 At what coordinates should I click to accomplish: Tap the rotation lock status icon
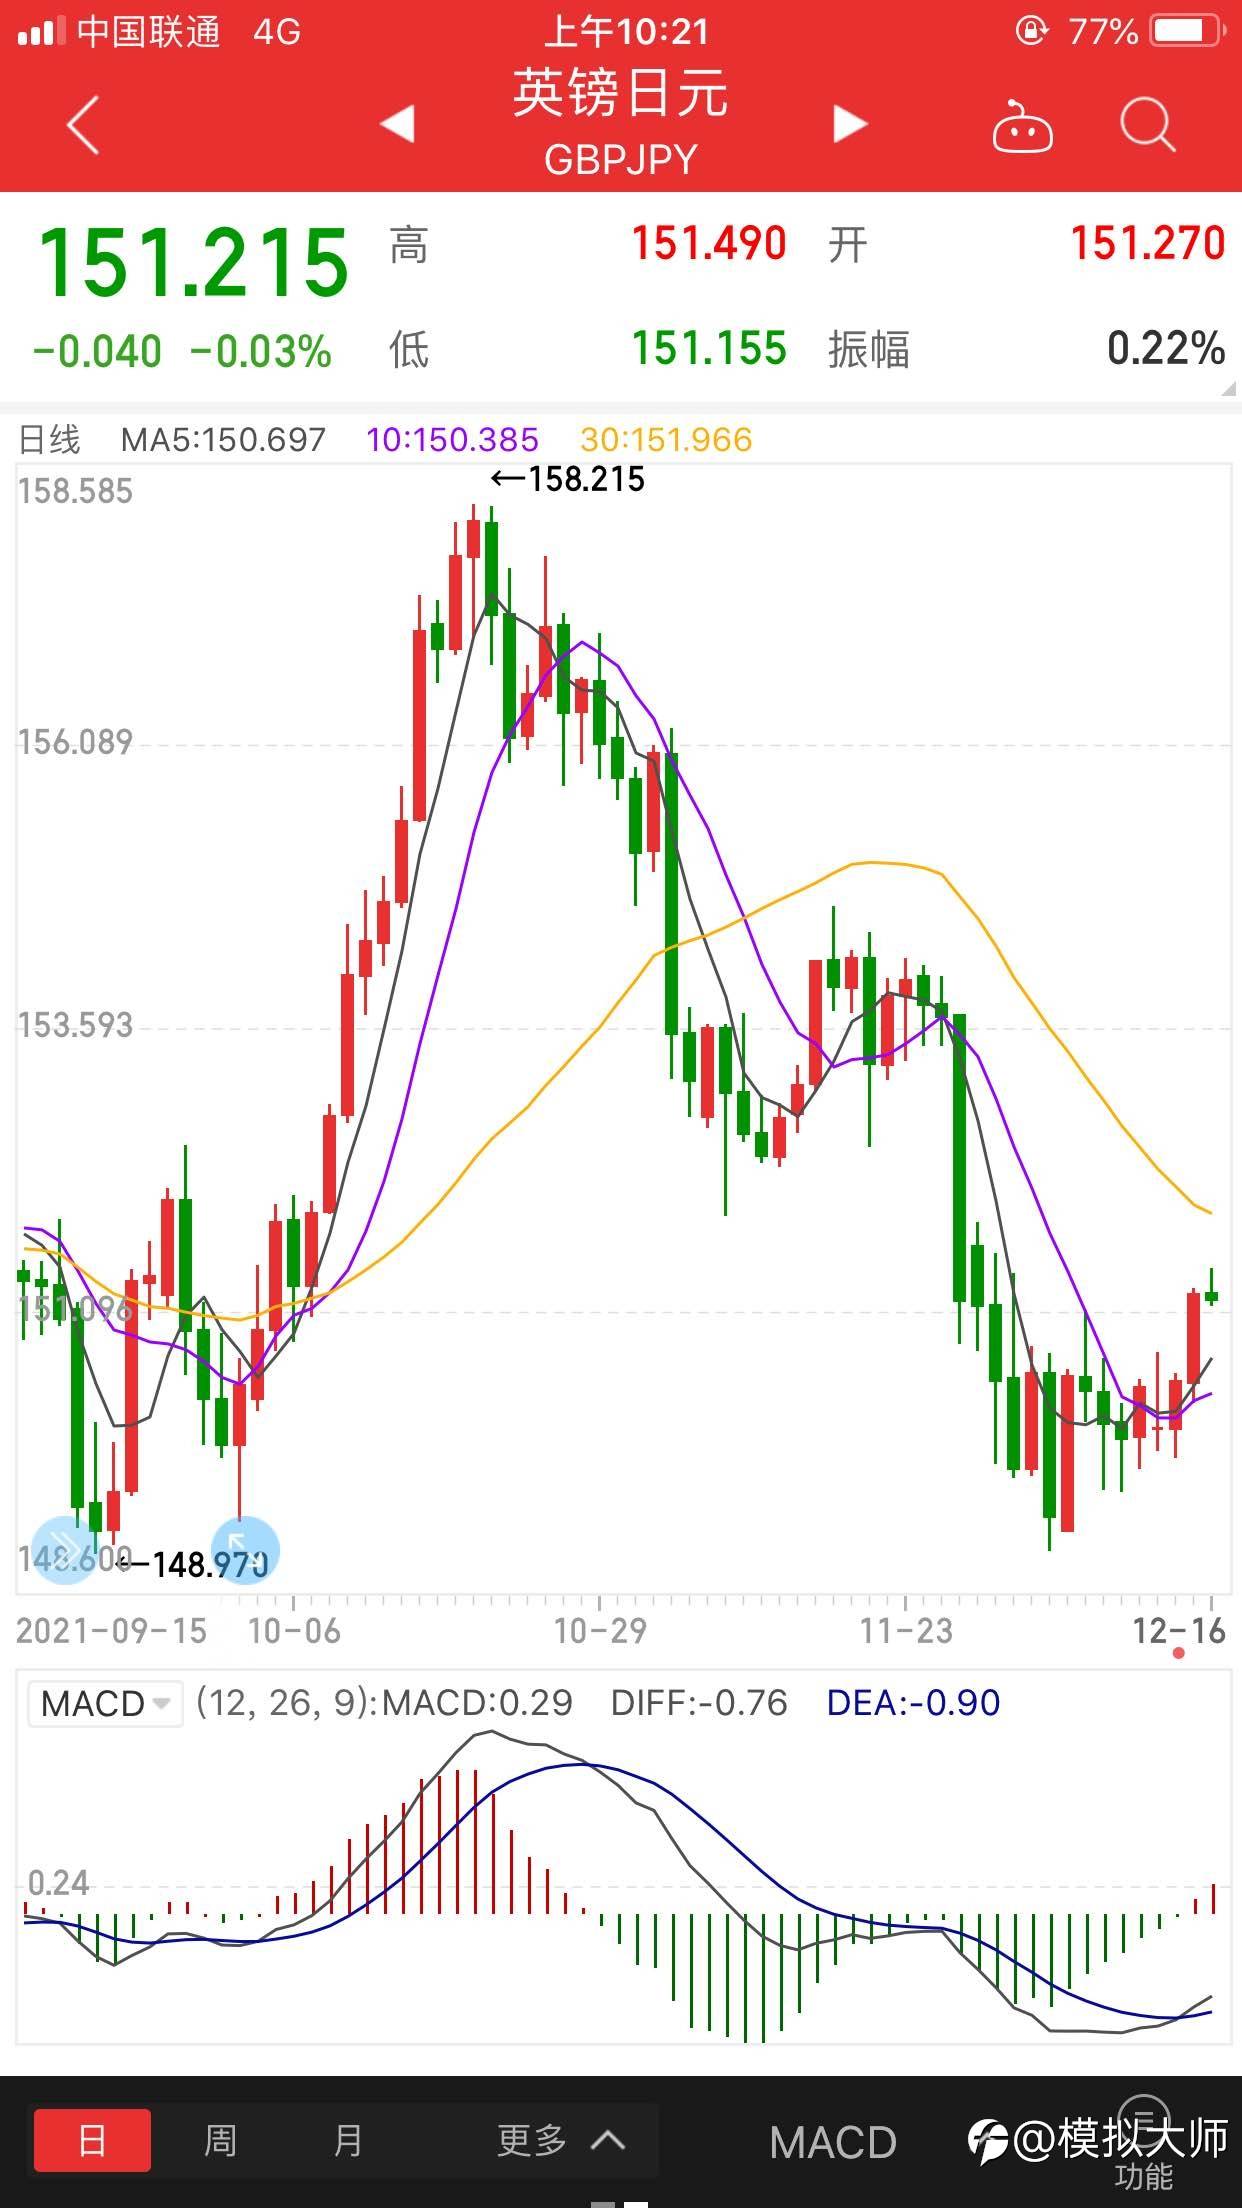tap(1032, 31)
